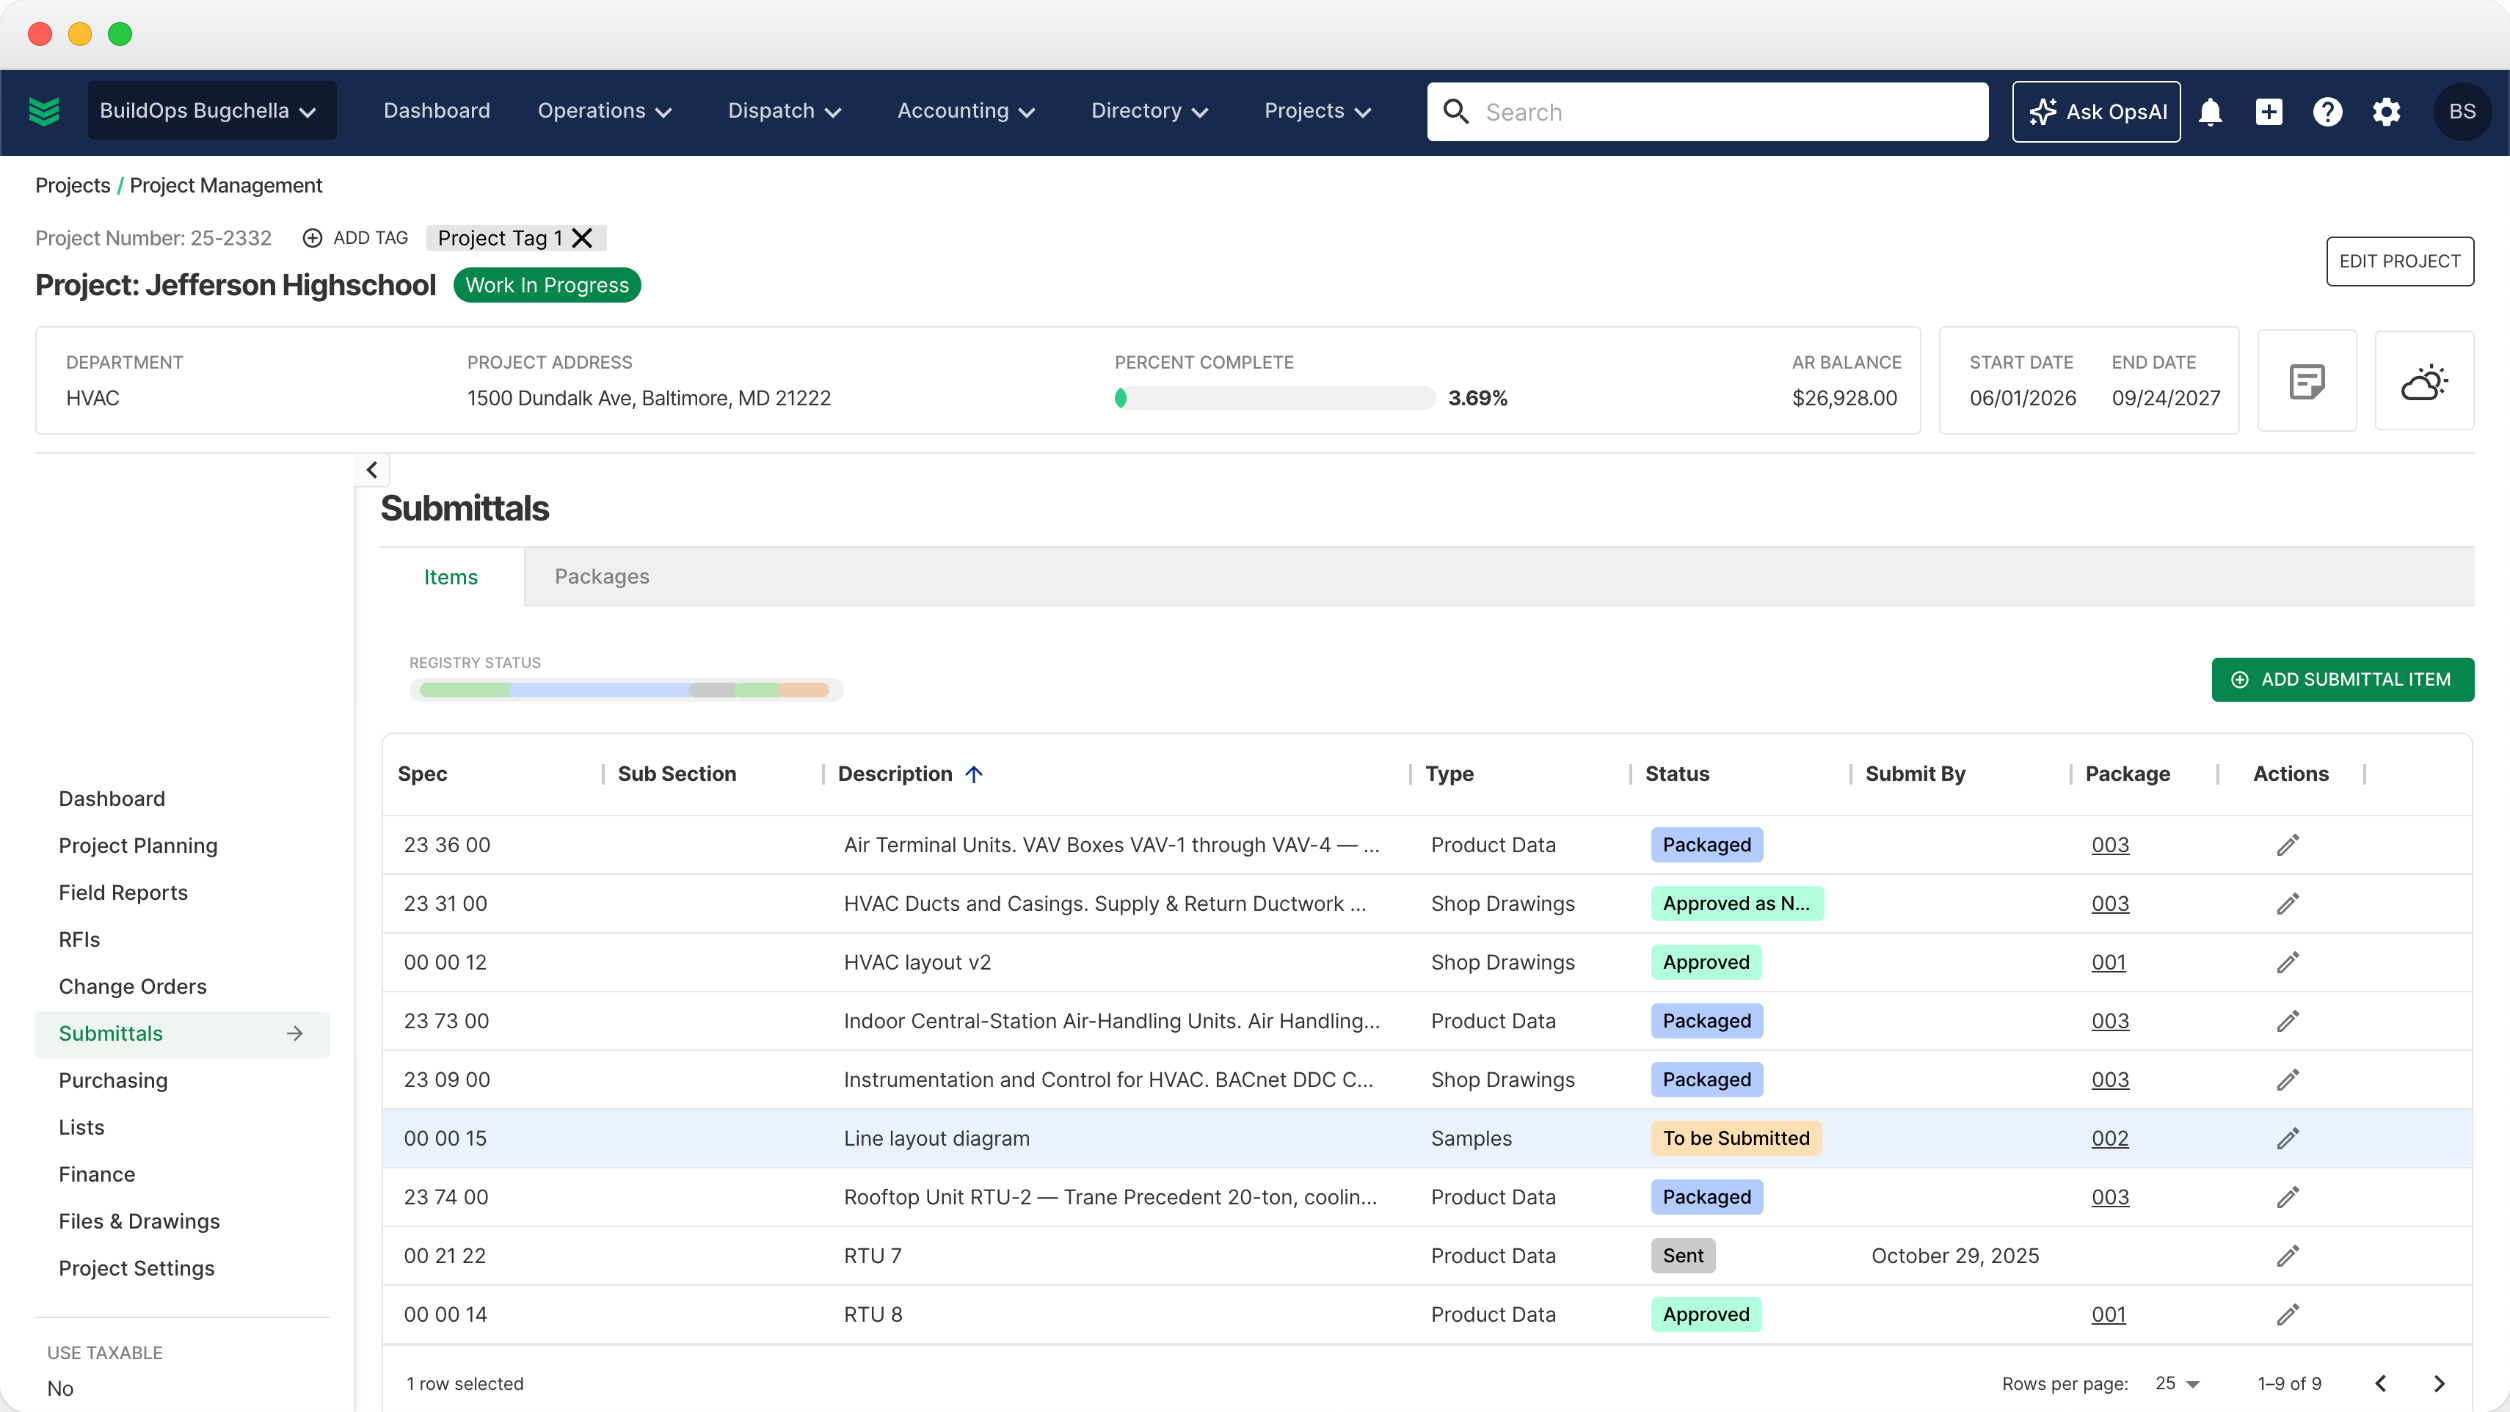The image size is (2510, 1412).
Task: Click the Ask OpsAI button
Action: click(2096, 112)
